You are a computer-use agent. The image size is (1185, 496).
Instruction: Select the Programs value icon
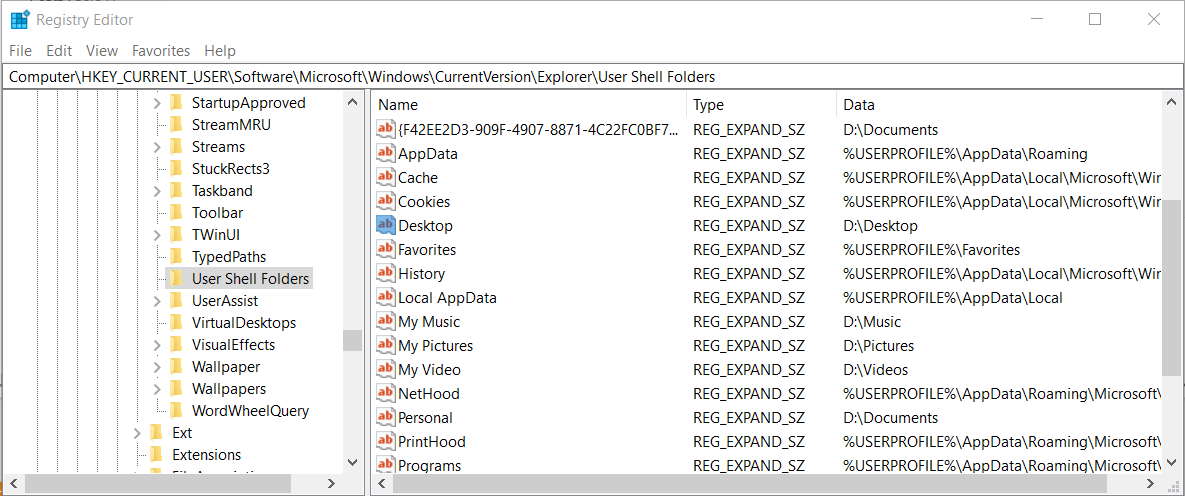(x=385, y=465)
